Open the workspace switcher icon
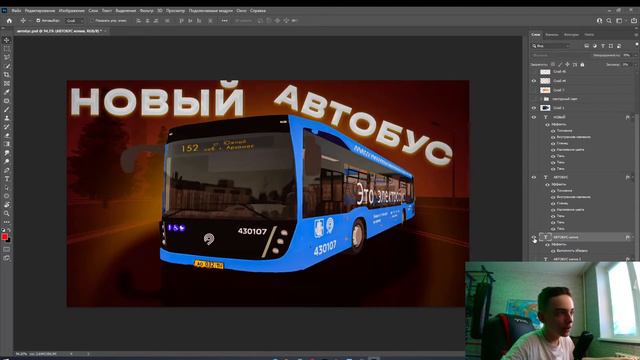 tap(619, 20)
